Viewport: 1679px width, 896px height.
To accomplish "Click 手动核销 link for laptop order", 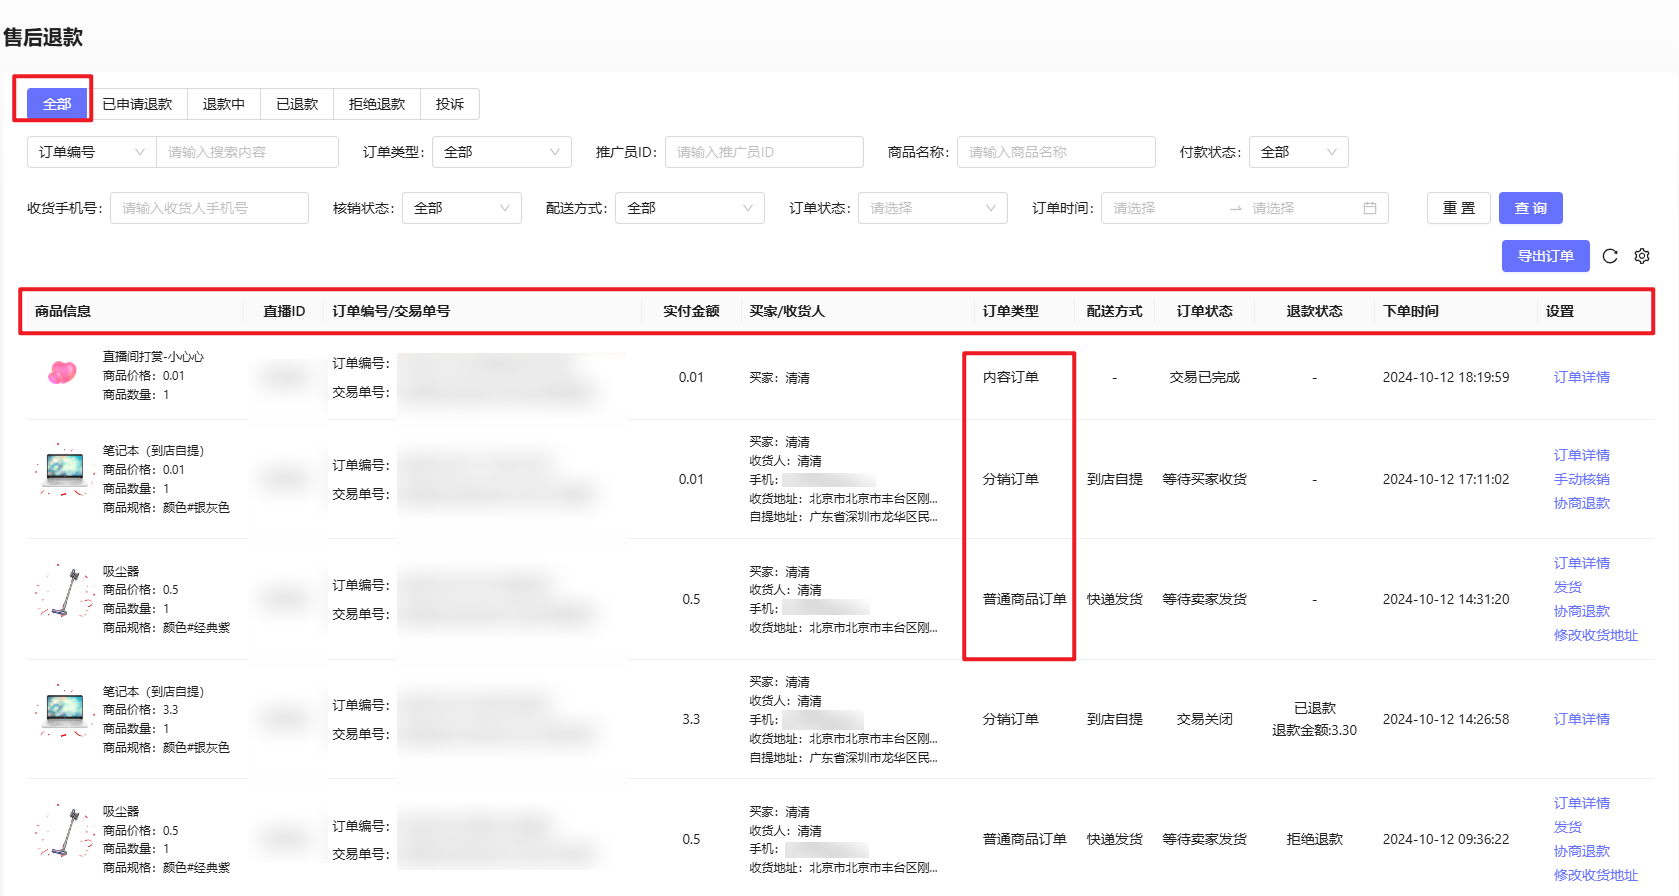I will pyautogui.click(x=1581, y=479).
